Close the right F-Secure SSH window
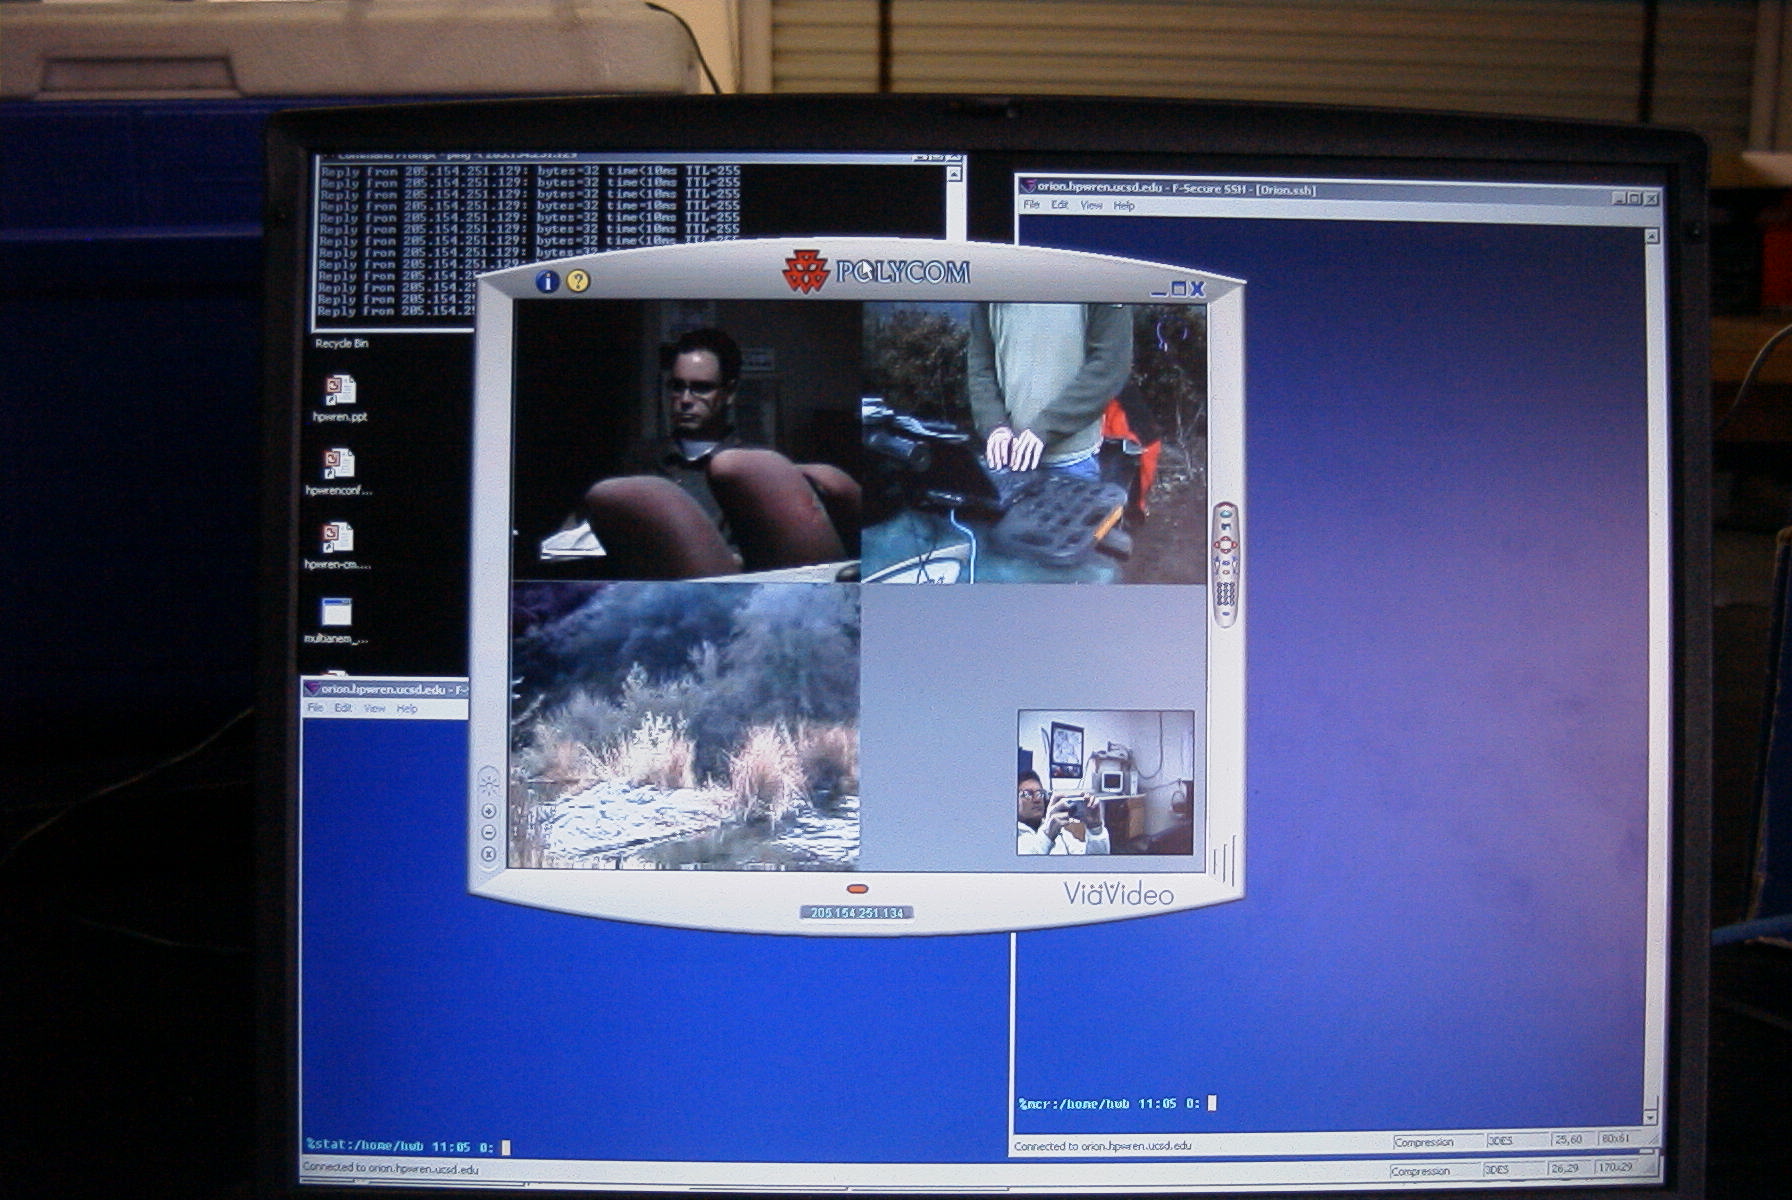Screen dimensions: 1792x1200 (1651, 198)
